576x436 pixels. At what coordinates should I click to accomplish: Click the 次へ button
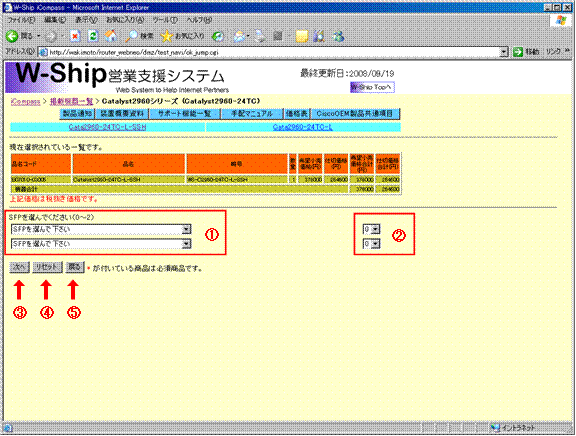coord(19,267)
